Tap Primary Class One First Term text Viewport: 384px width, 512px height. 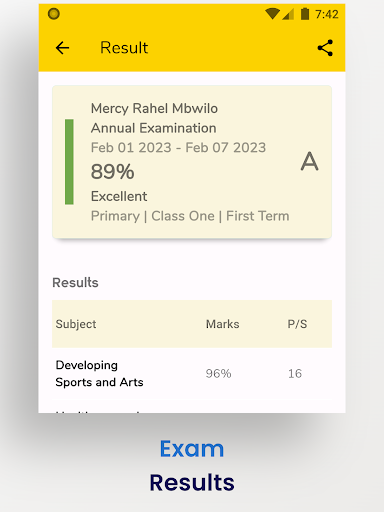click(x=190, y=216)
